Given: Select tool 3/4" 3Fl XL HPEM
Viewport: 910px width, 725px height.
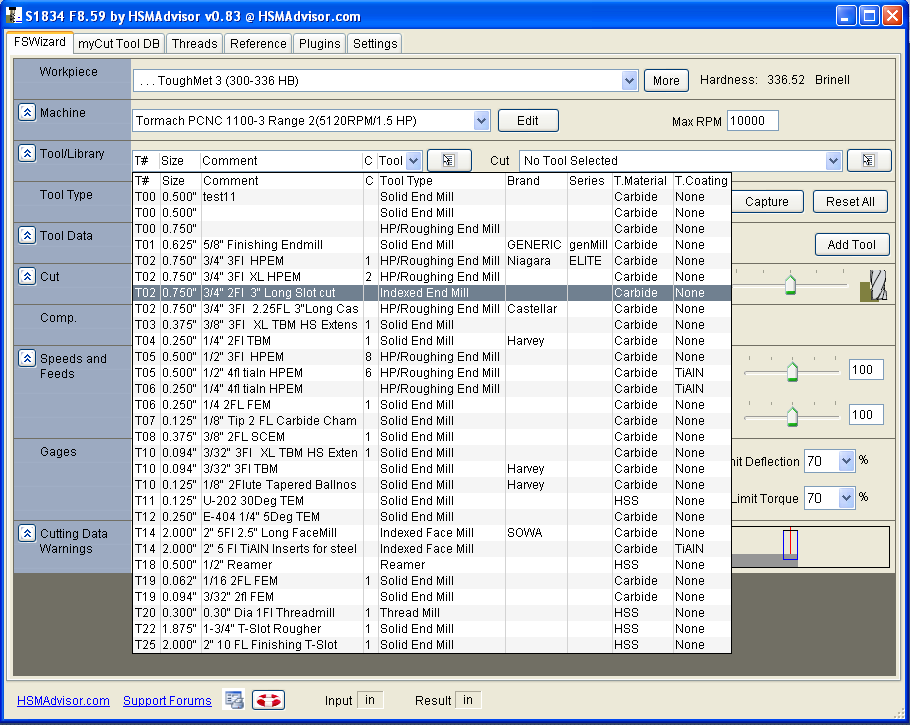Looking at the screenshot, I should tap(431, 277).
